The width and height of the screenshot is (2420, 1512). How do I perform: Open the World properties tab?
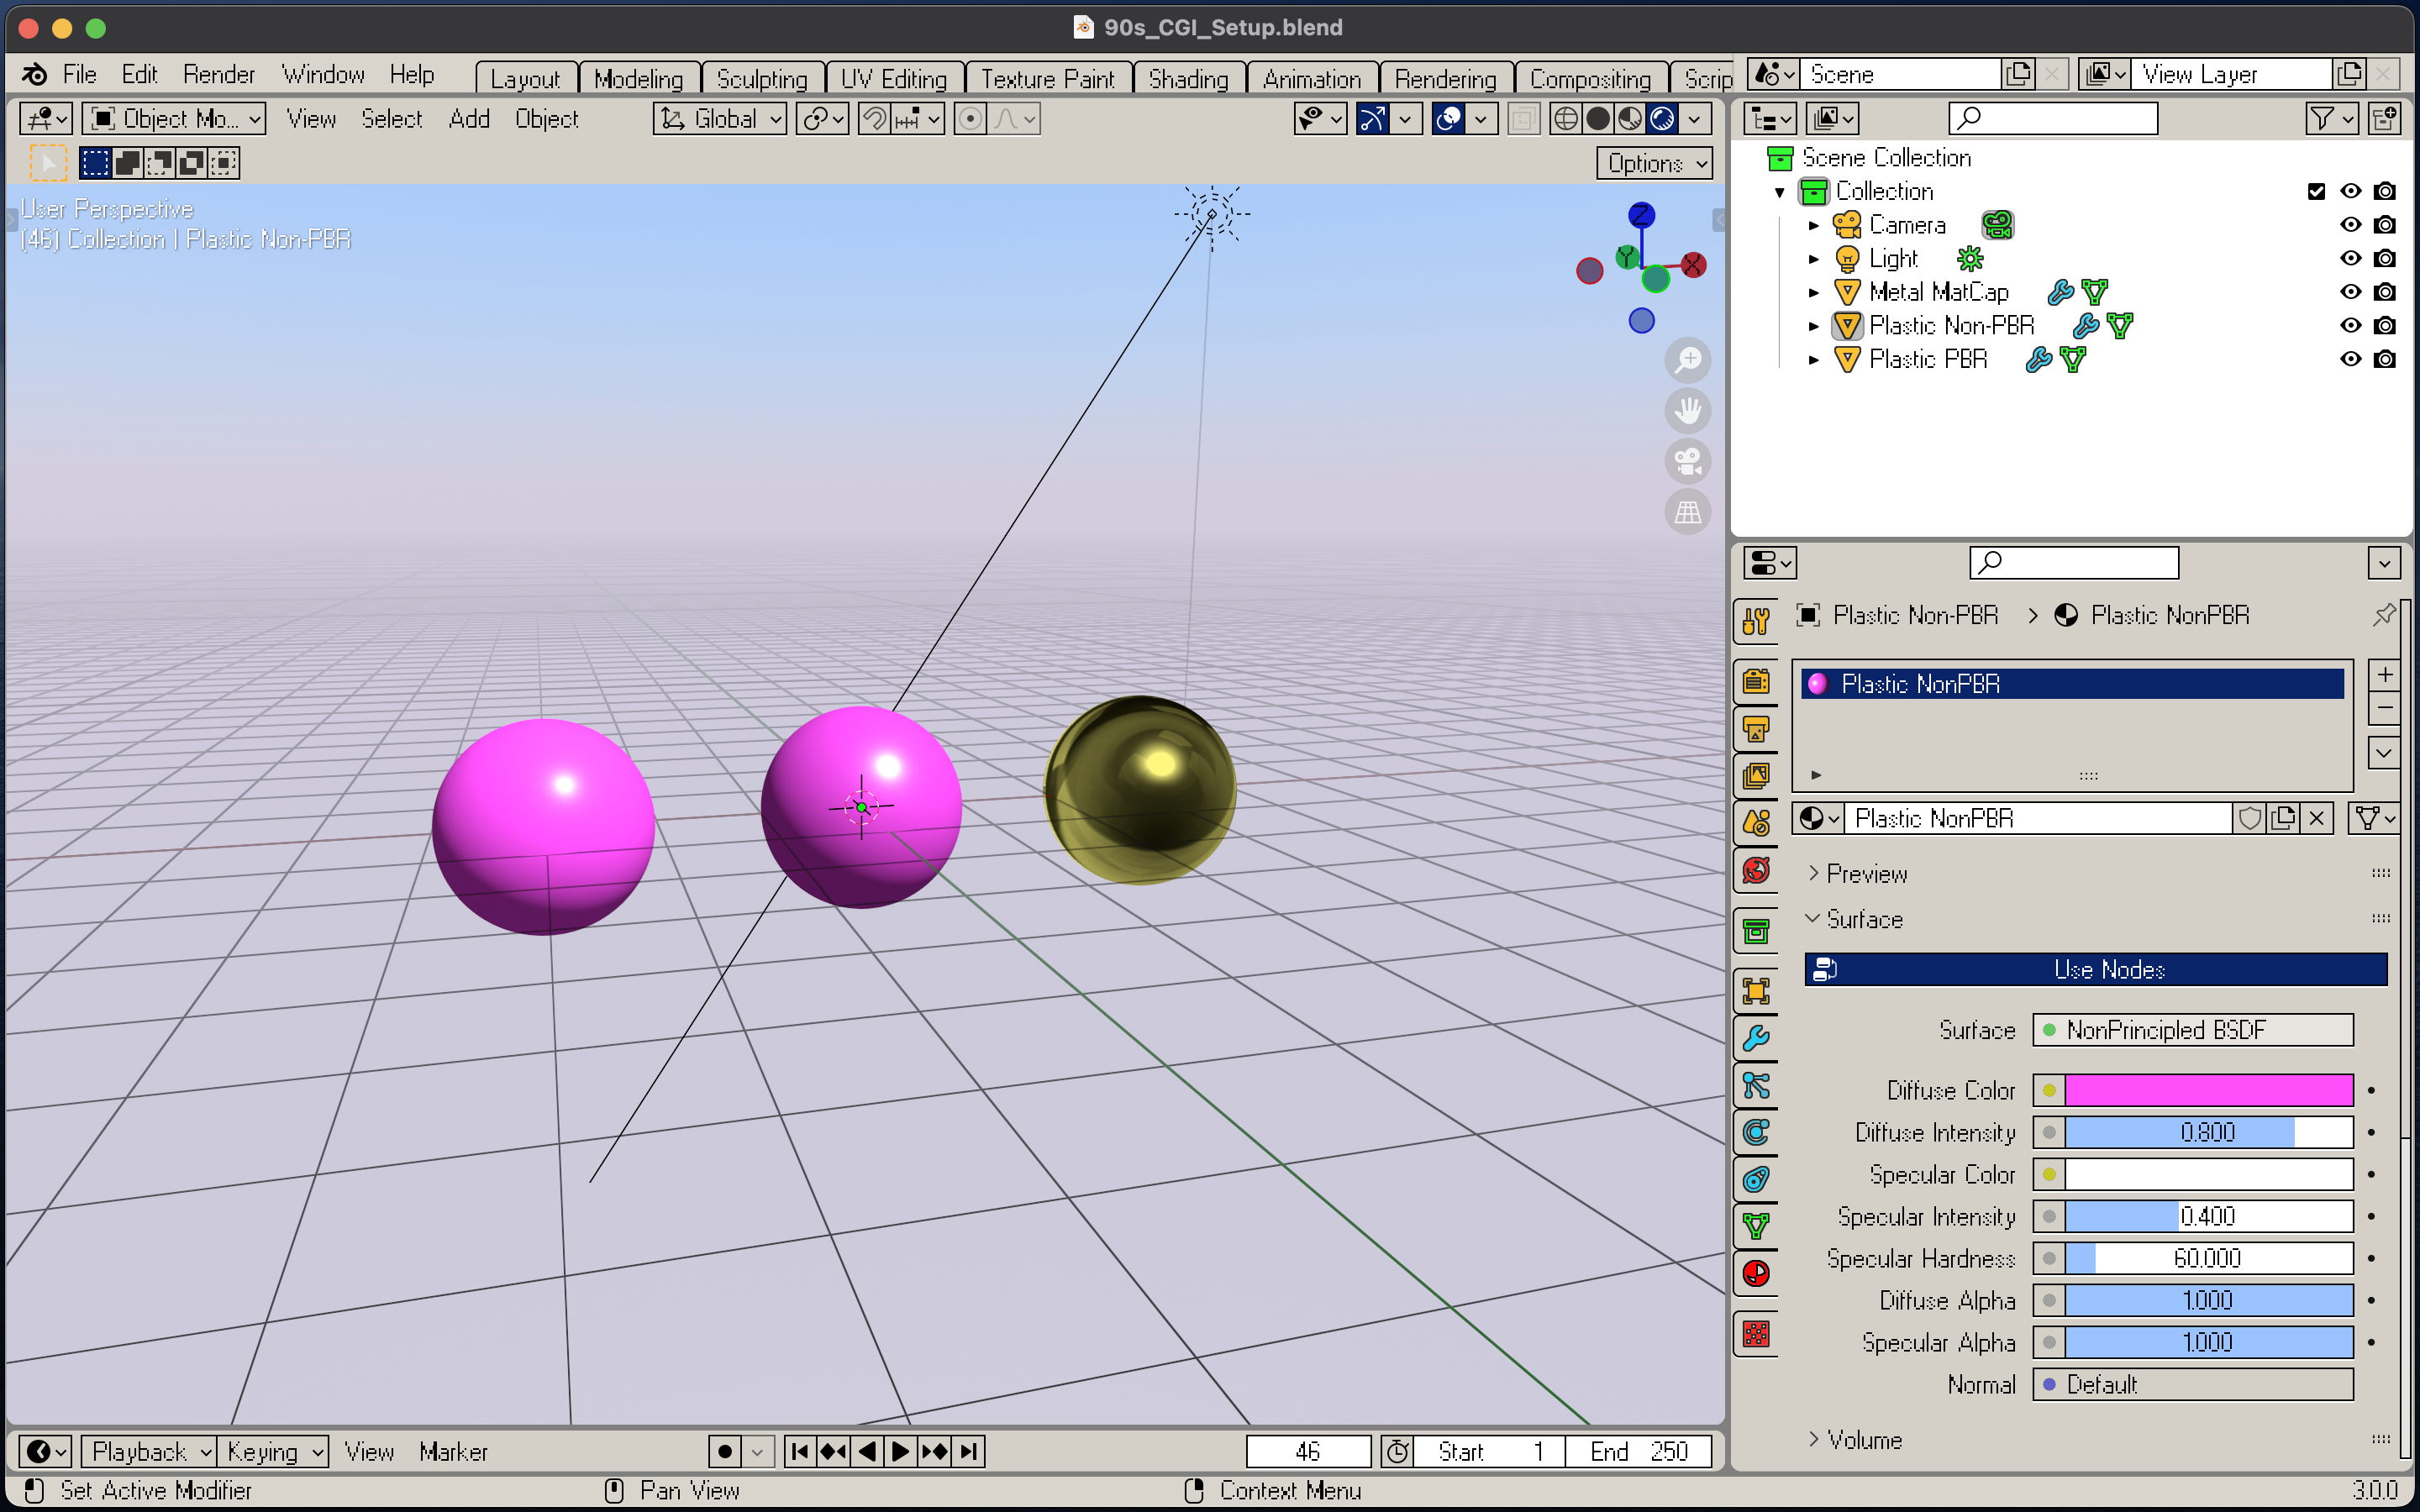(1756, 870)
